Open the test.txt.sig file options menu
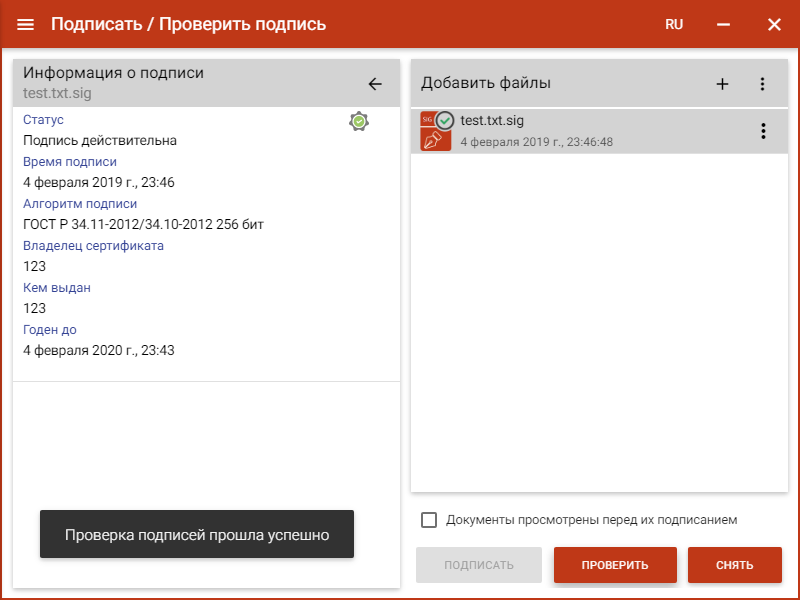 coord(763,131)
